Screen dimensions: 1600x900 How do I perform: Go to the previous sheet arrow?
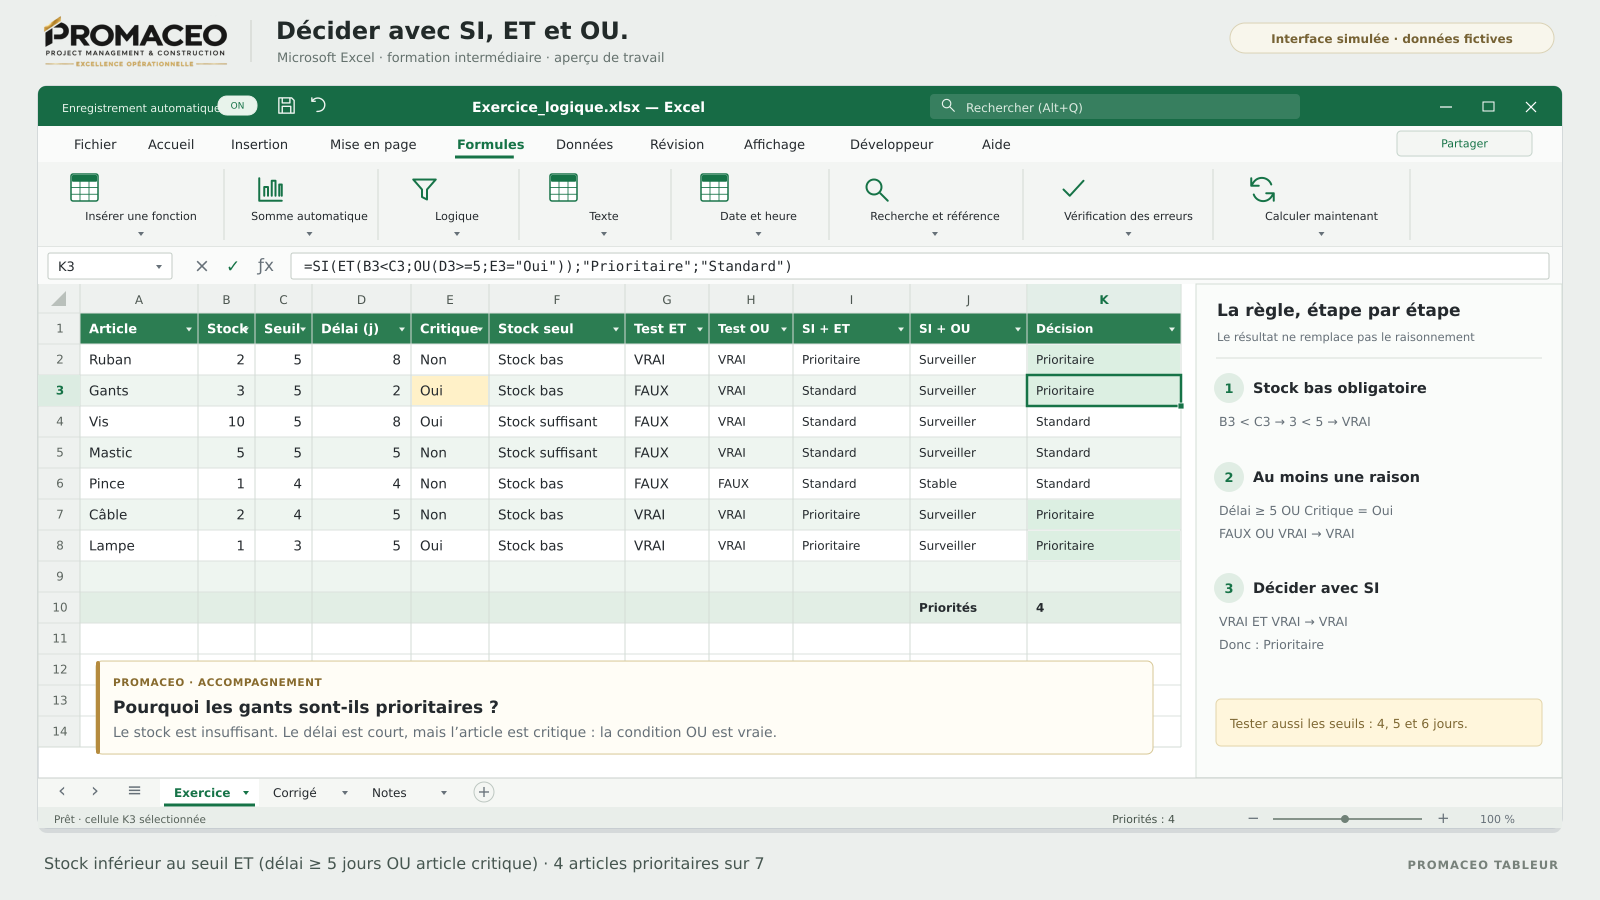62,791
